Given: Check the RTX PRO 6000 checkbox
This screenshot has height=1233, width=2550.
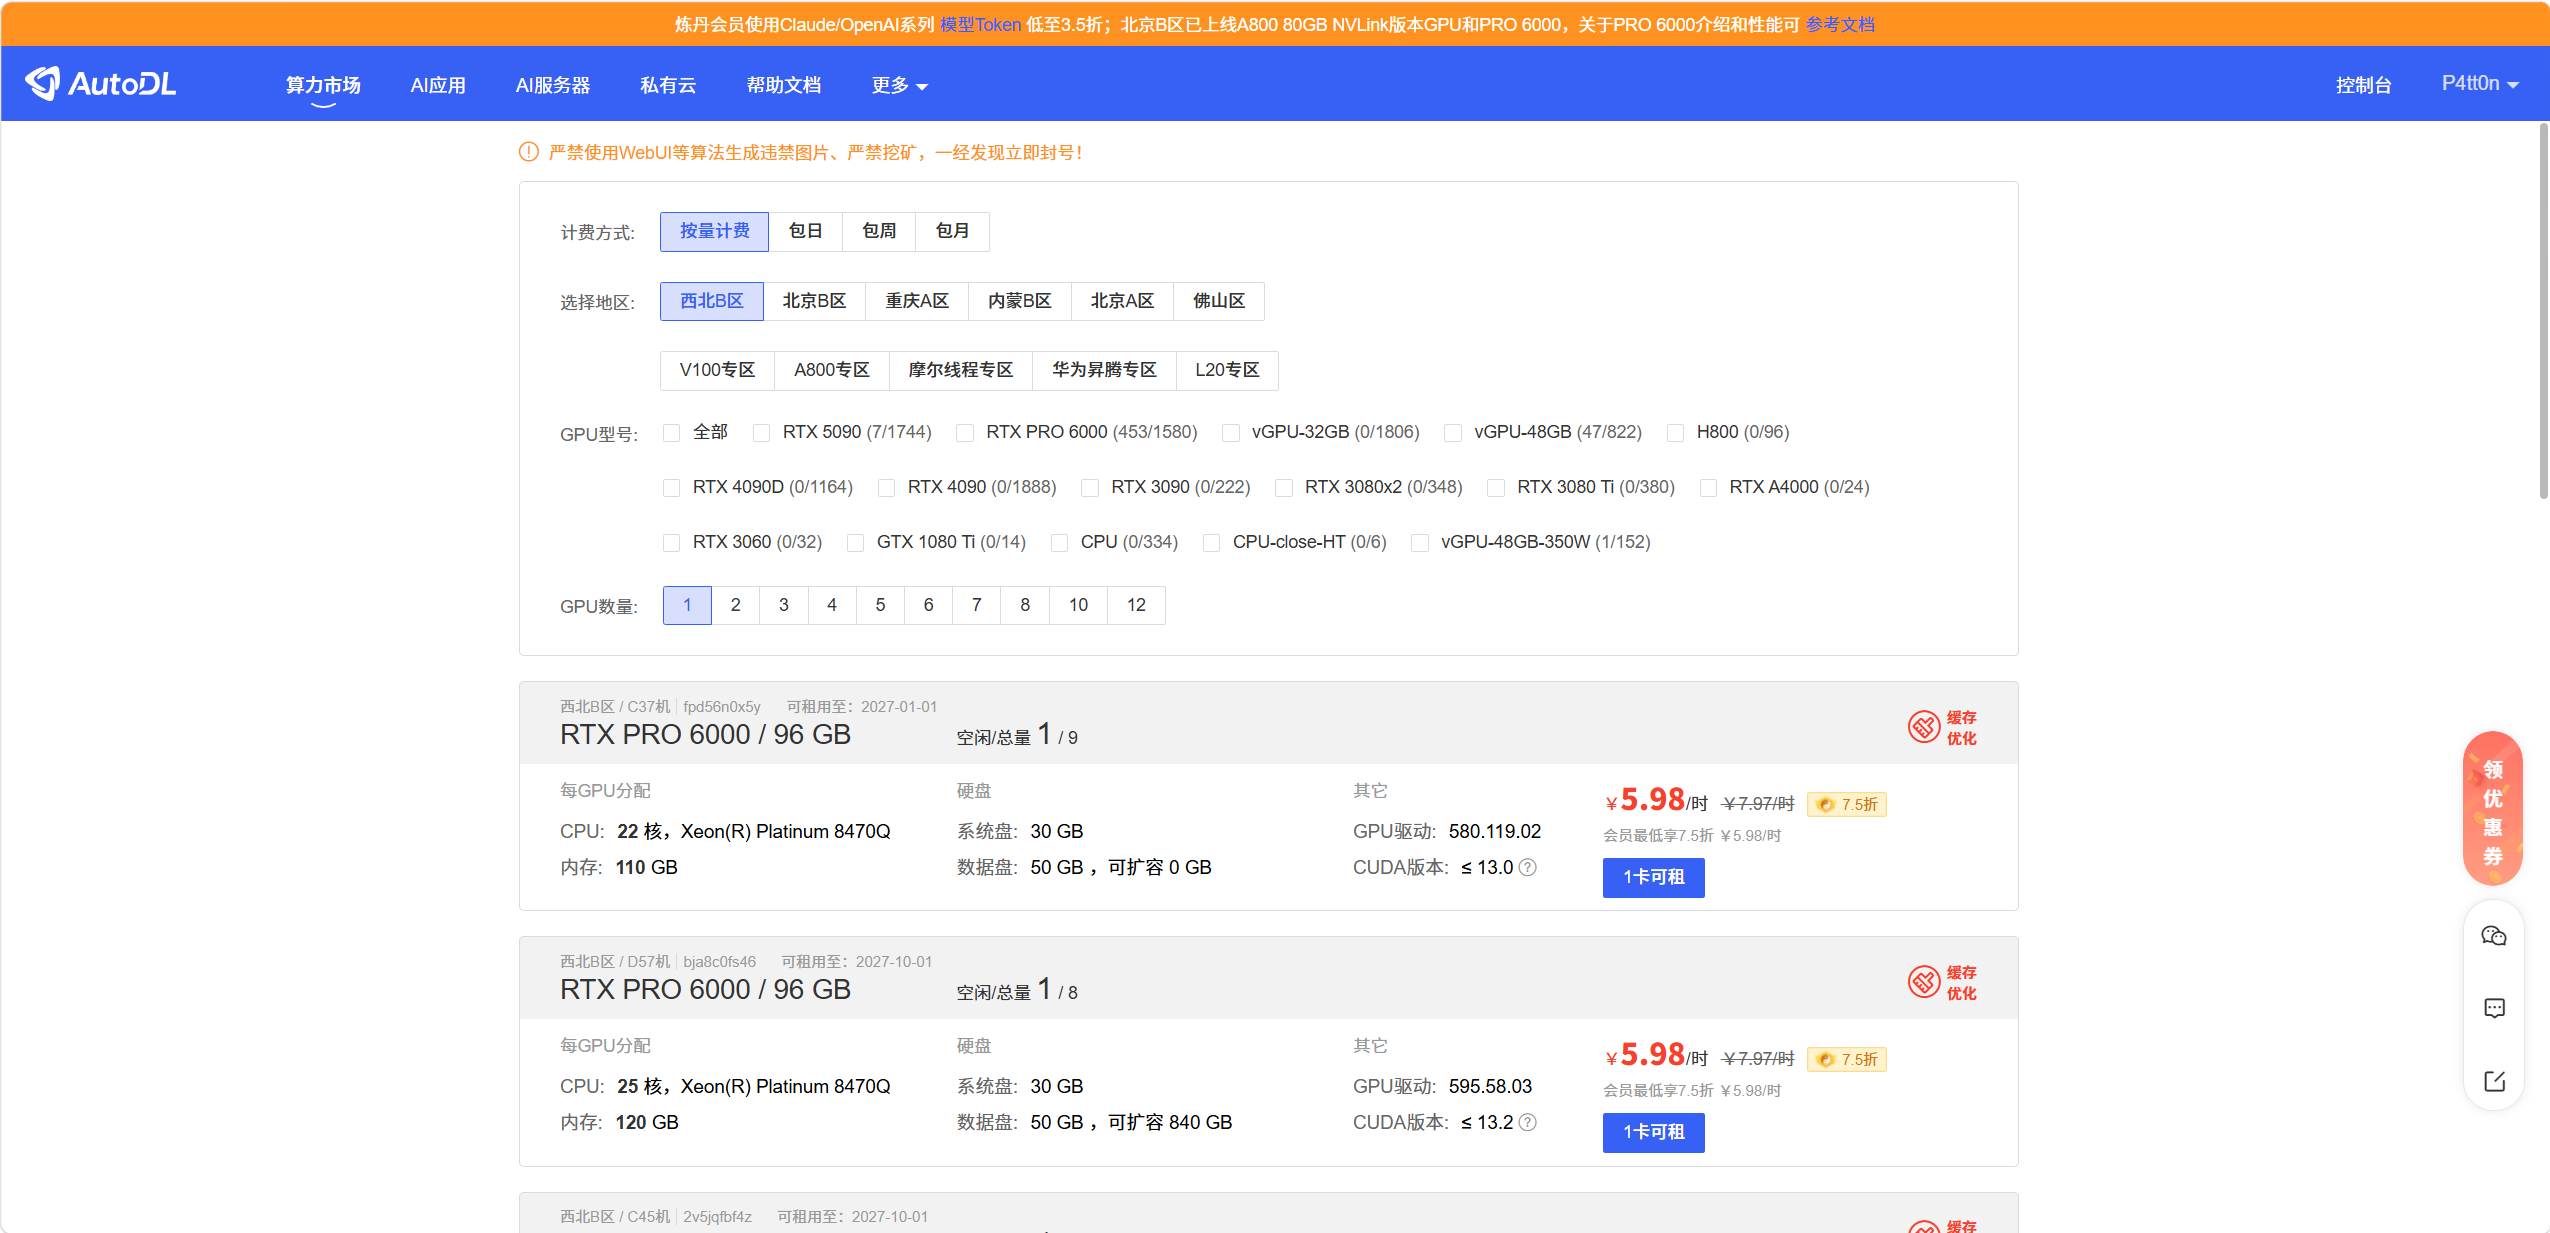Looking at the screenshot, I should [x=965, y=433].
